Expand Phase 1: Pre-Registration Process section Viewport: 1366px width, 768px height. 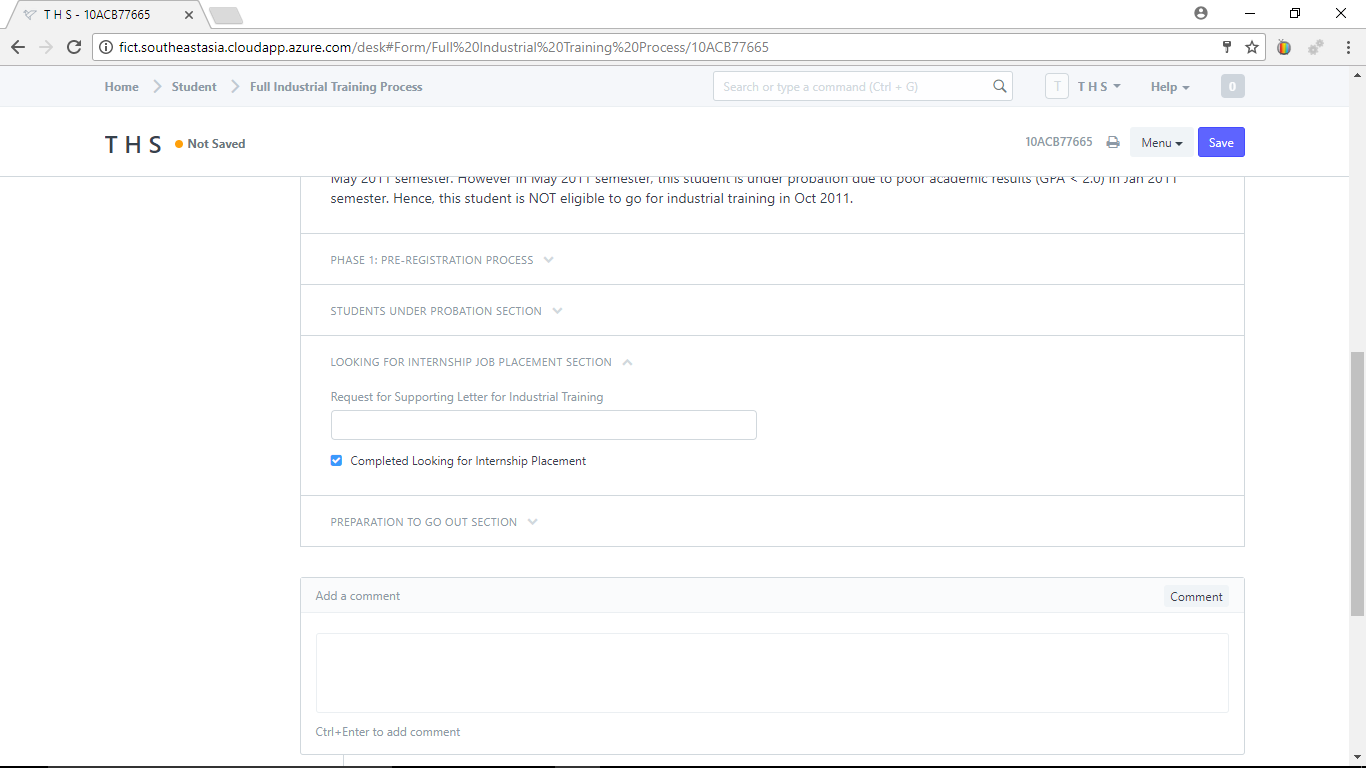[442, 260]
